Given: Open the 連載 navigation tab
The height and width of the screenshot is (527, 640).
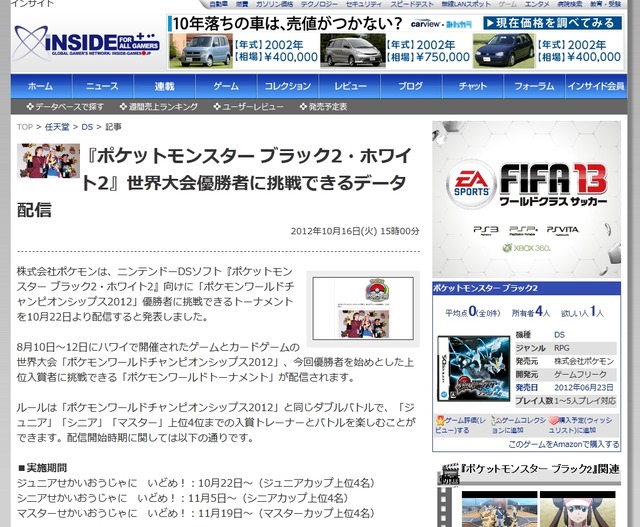Looking at the screenshot, I should (x=164, y=86).
